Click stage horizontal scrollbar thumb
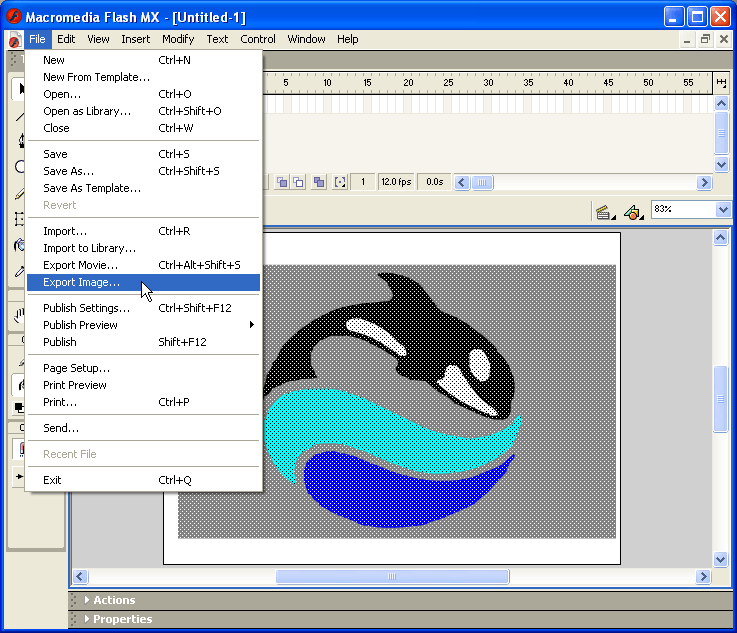The width and height of the screenshot is (737, 633). pyautogui.click(x=392, y=576)
